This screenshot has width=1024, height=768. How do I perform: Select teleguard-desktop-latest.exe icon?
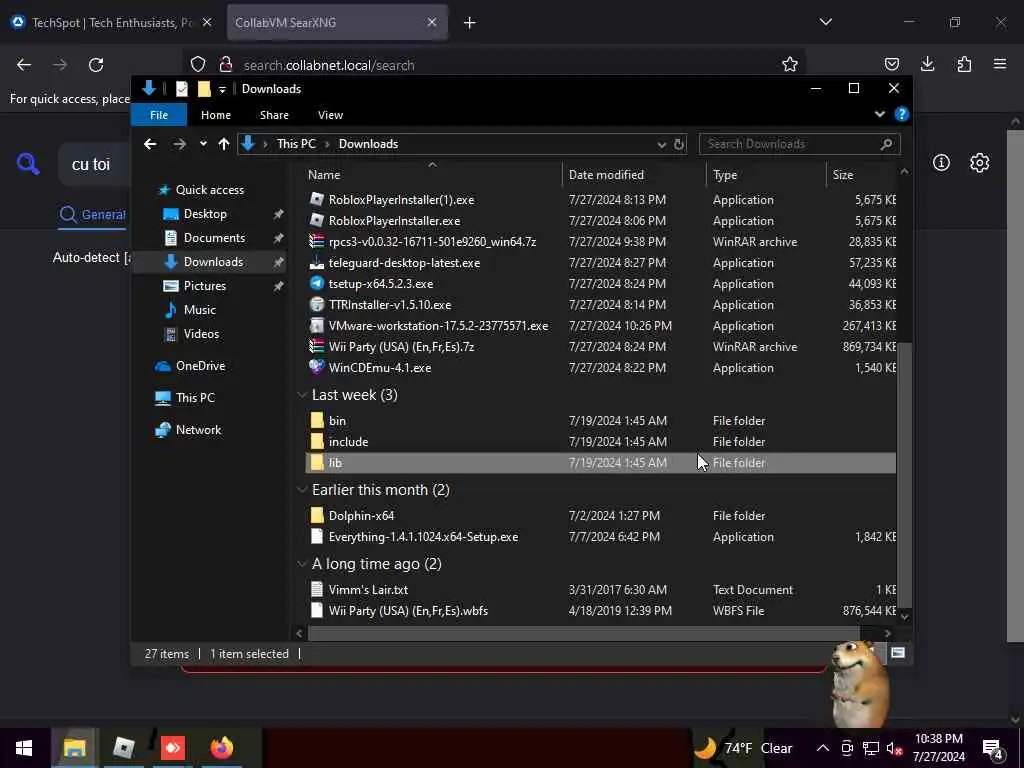pyautogui.click(x=317, y=263)
